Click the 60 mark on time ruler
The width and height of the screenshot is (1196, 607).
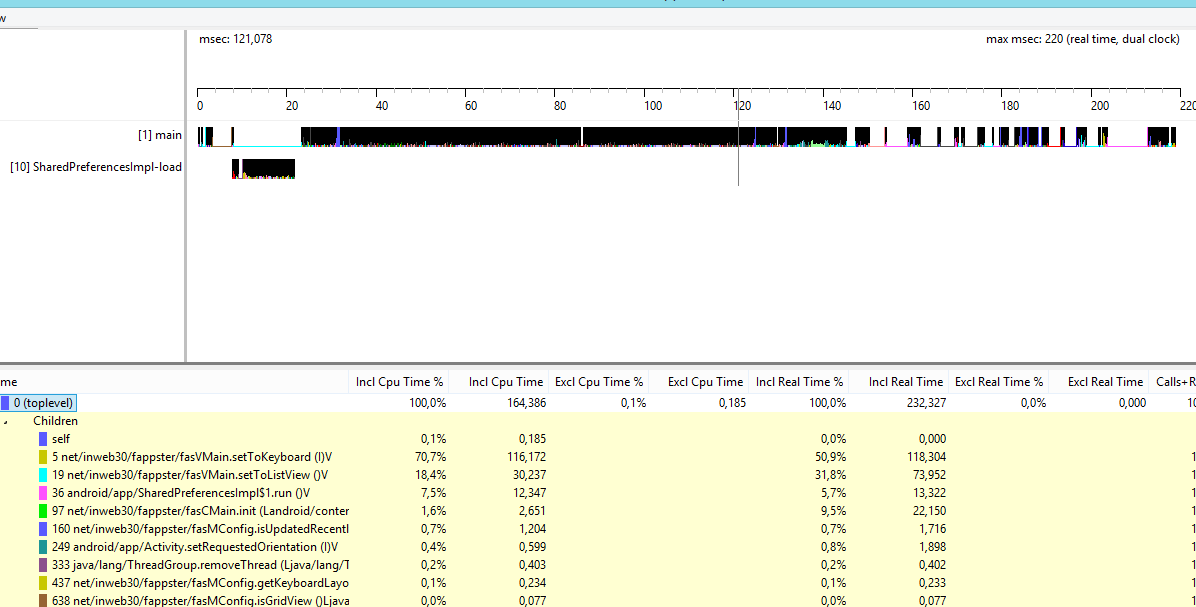[x=471, y=106]
